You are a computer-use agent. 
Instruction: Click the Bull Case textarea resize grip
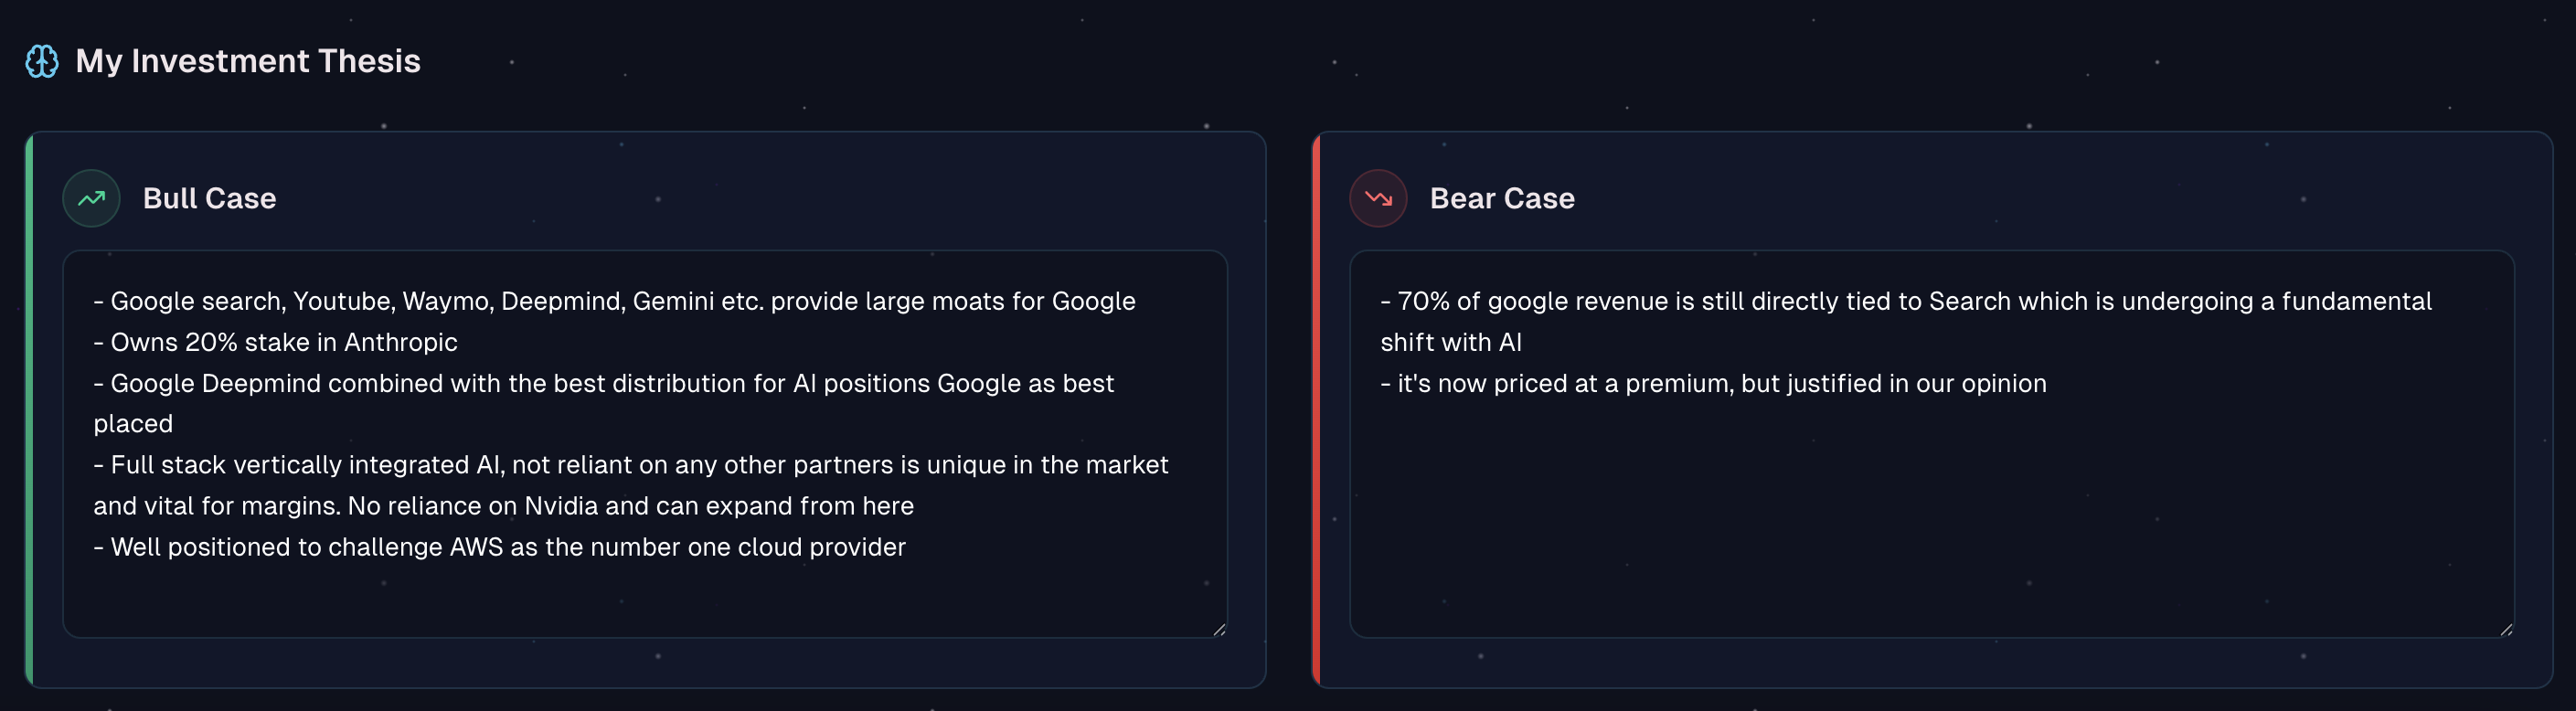pyautogui.click(x=1221, y=631)
